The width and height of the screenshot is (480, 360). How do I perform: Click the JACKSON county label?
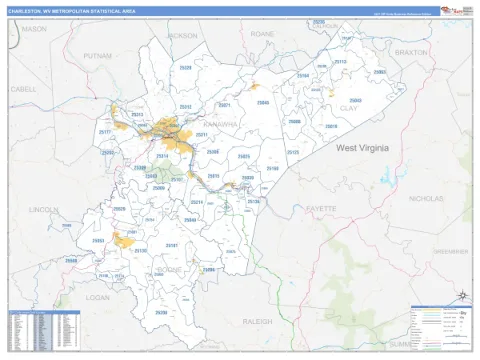(x=182, y=36)
